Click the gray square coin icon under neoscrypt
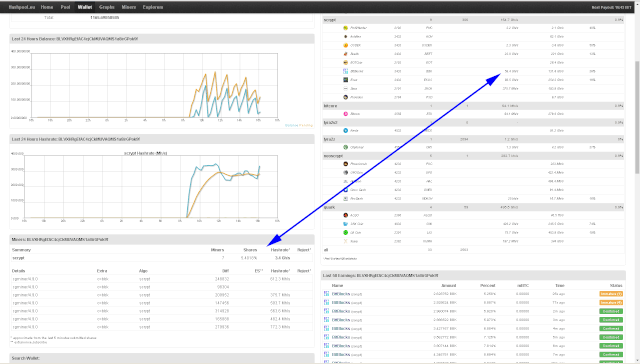Image resolution: width=640 pixels, height=364 pixels. pyautogui.click(x=345, y=198)
